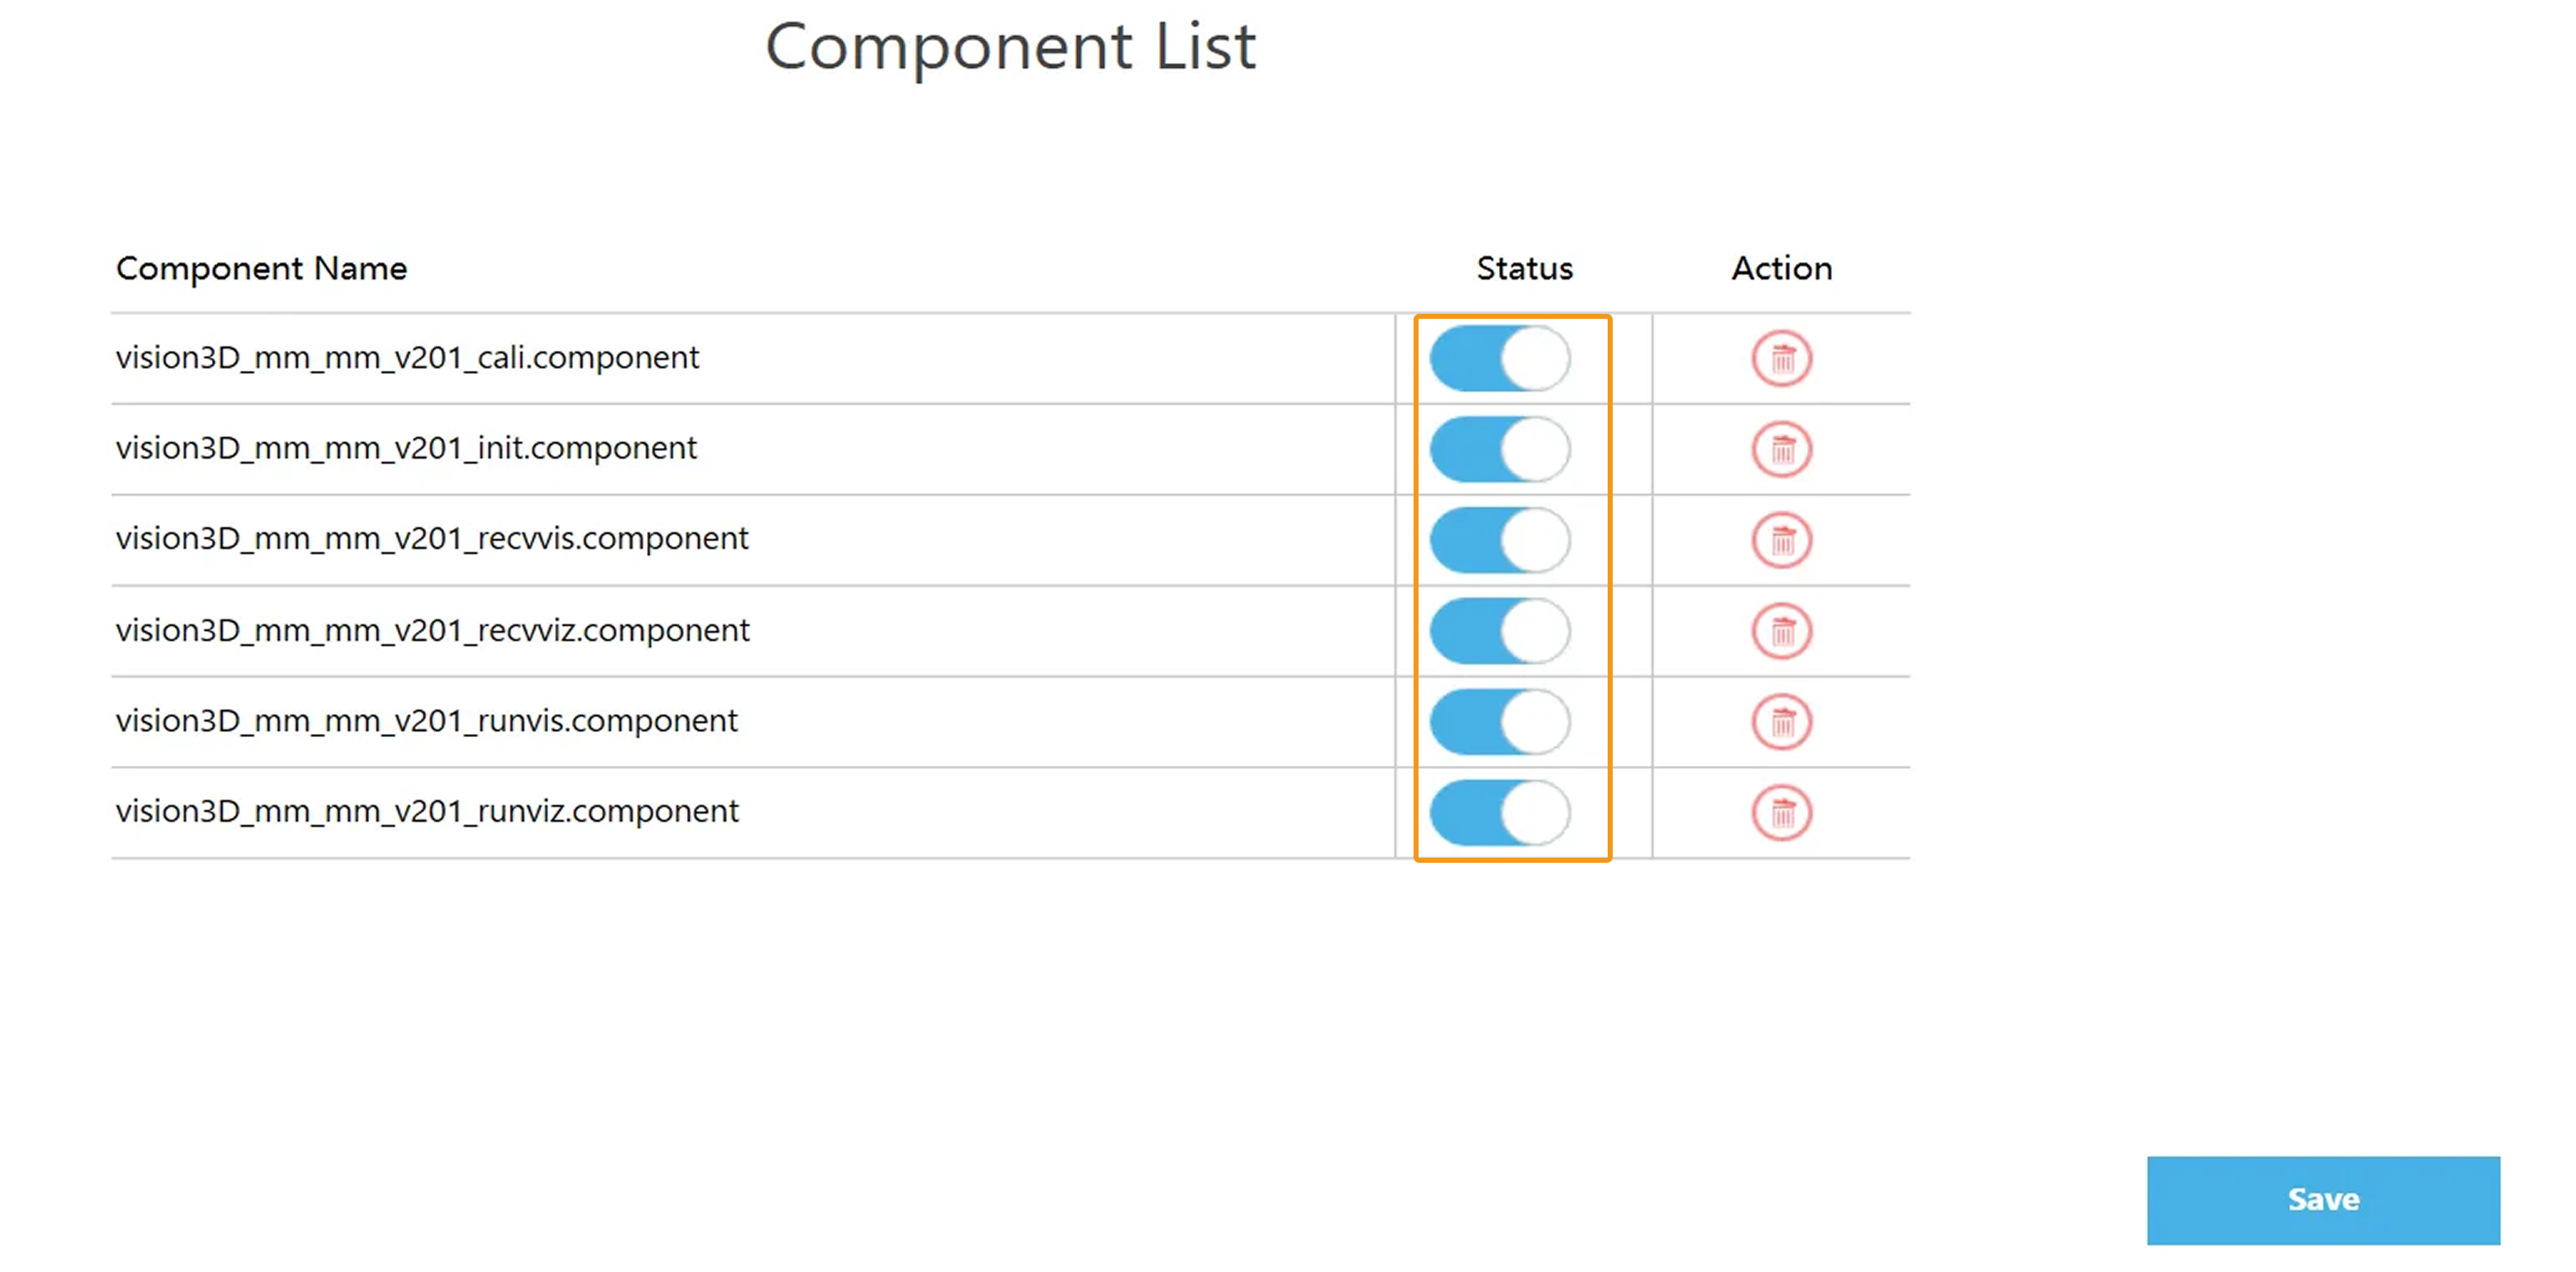Disable the v201_cali component status

coord(1499,358)
